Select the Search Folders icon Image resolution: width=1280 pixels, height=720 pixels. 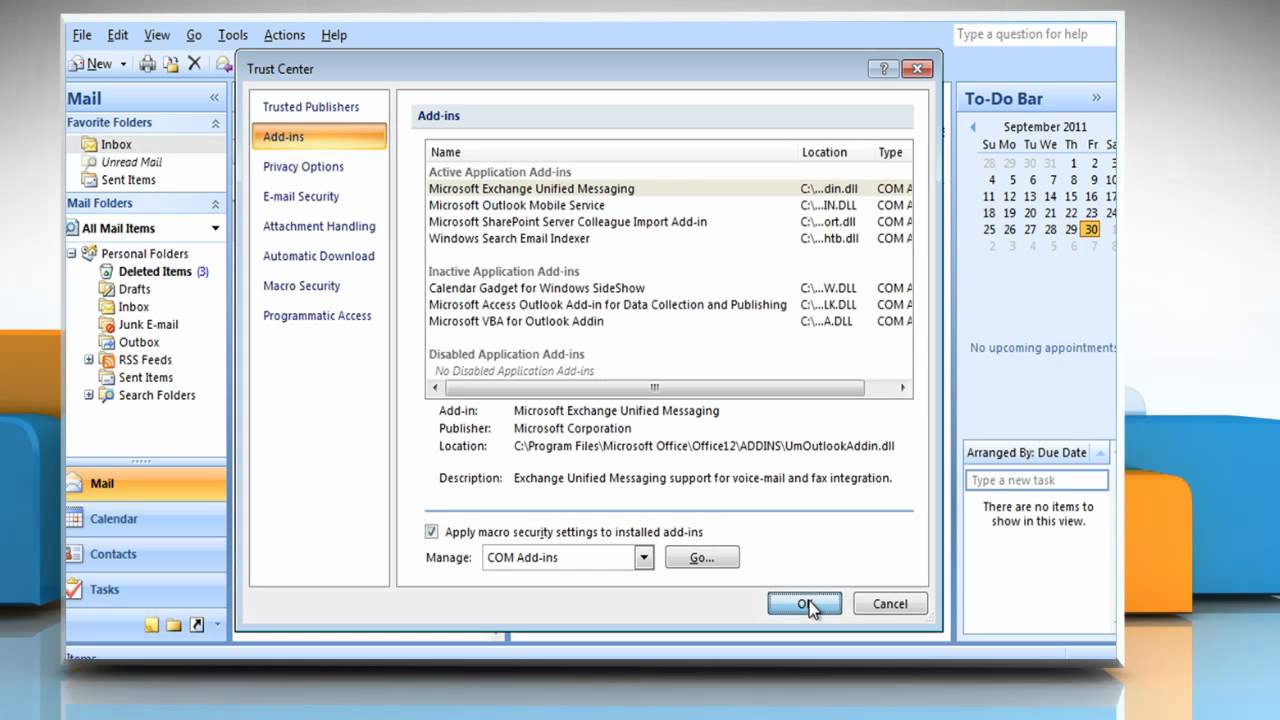[108, 395]
